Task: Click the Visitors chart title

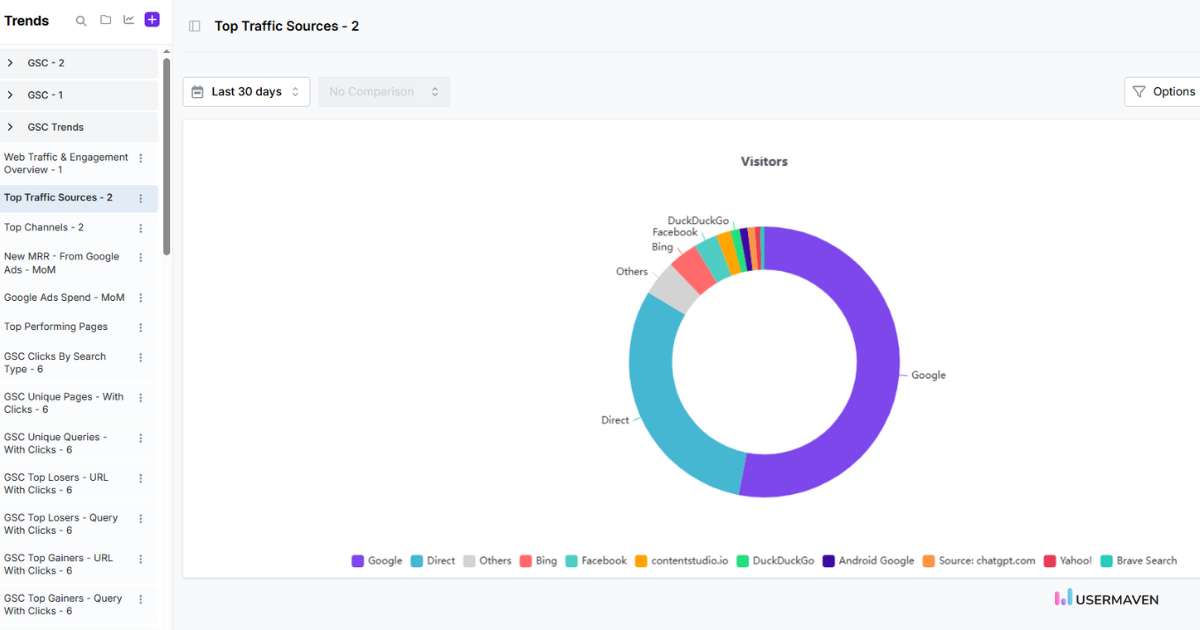Action: click(x=764, y=161)
